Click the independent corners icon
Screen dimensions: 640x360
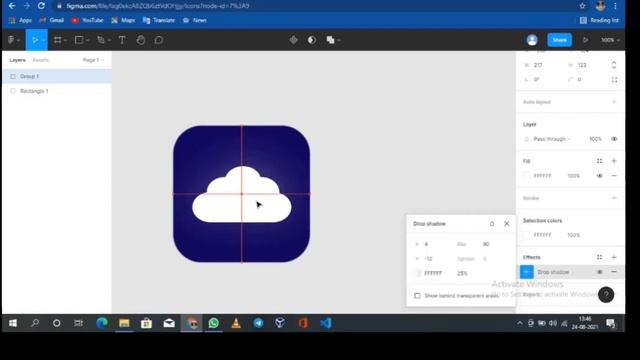pyautogui.click(x=614, y=80)
